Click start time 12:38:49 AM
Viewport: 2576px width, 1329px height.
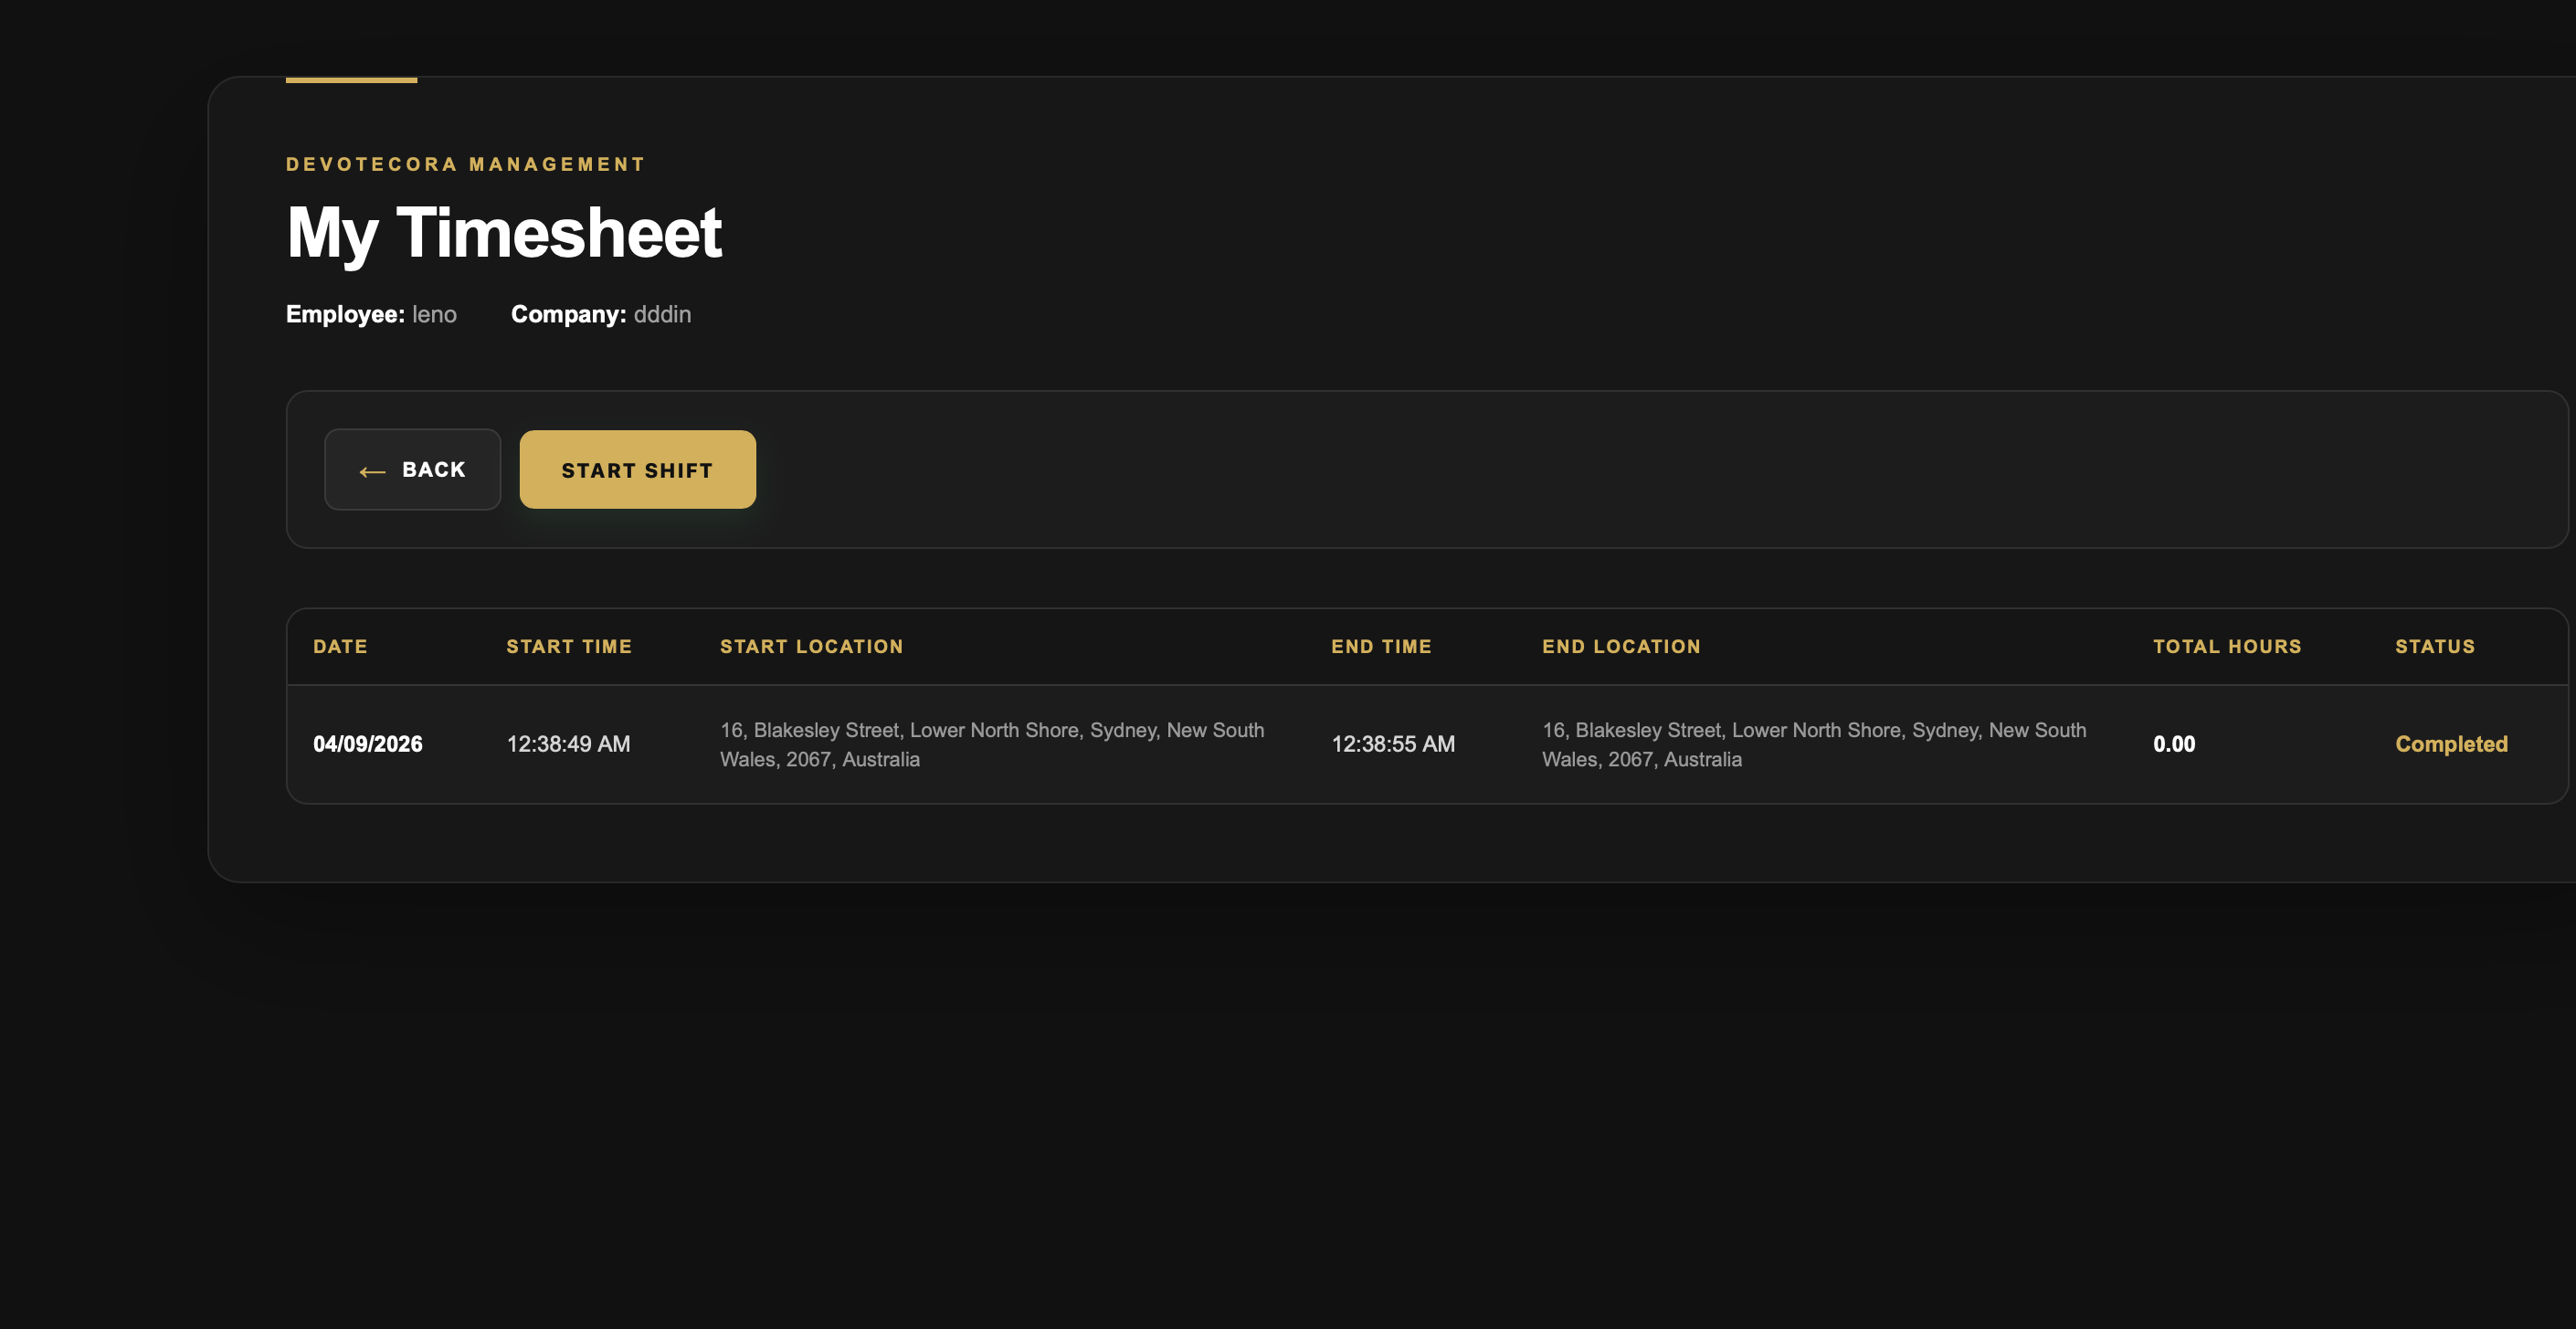click(568, 744)
